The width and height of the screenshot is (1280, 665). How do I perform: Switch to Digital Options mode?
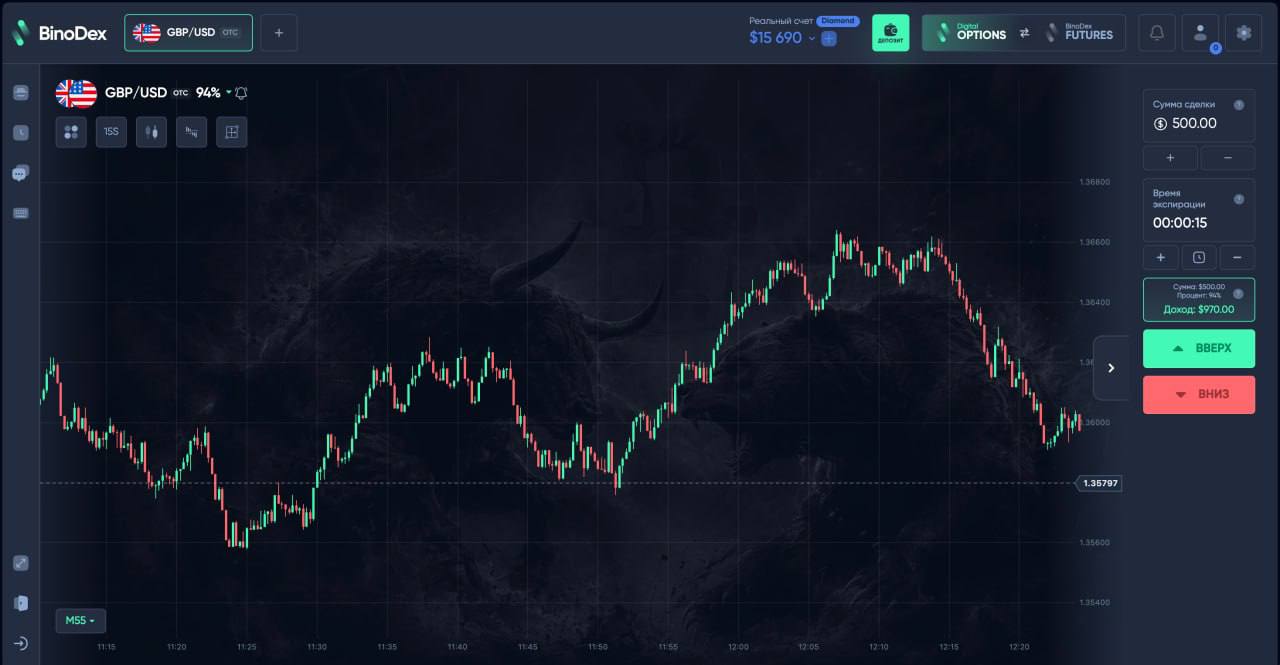[x=970, y=33]
